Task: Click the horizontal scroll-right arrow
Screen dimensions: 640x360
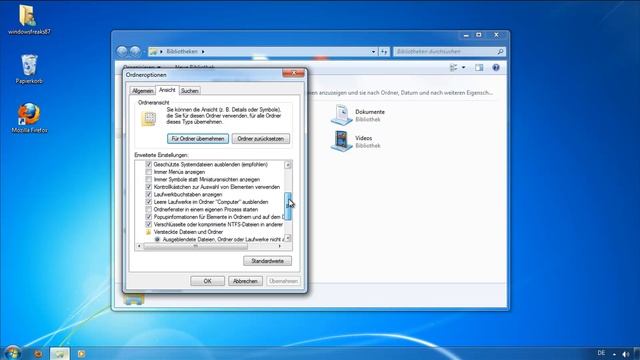Action: pyautogui.click(x=280, y=246)
